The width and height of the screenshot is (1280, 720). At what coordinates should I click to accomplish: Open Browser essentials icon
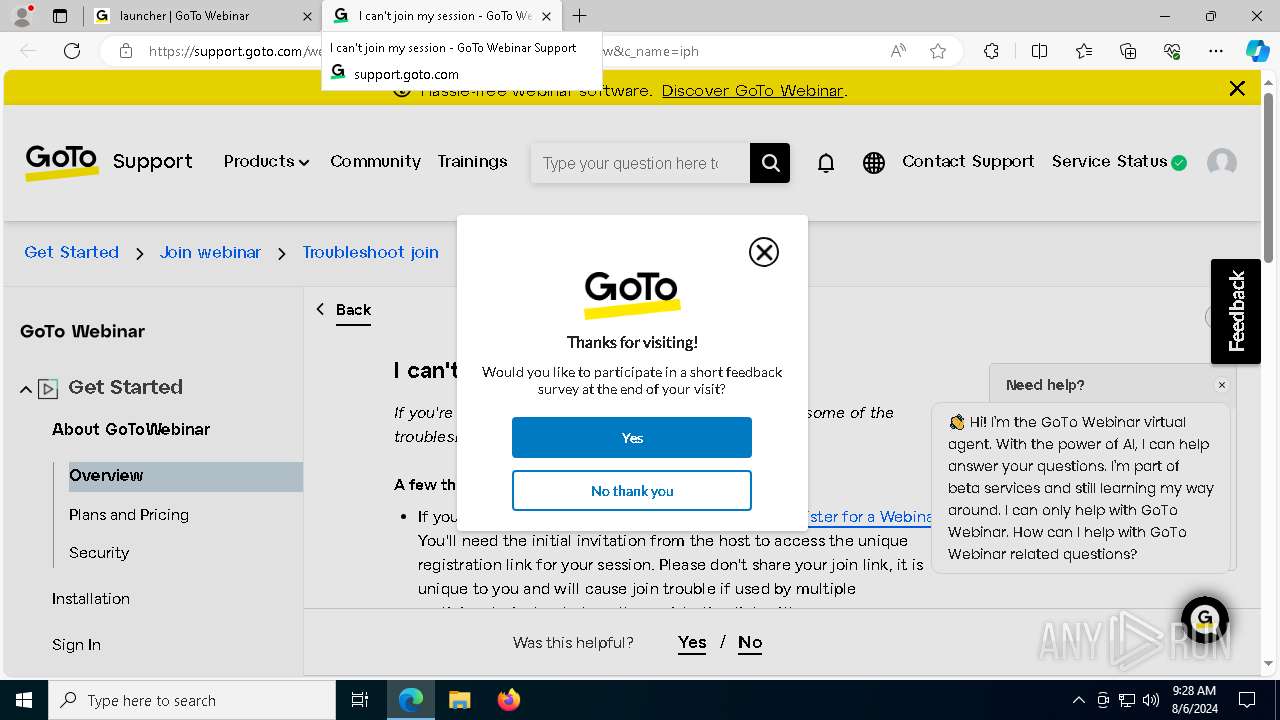(x=1172, y=51)
